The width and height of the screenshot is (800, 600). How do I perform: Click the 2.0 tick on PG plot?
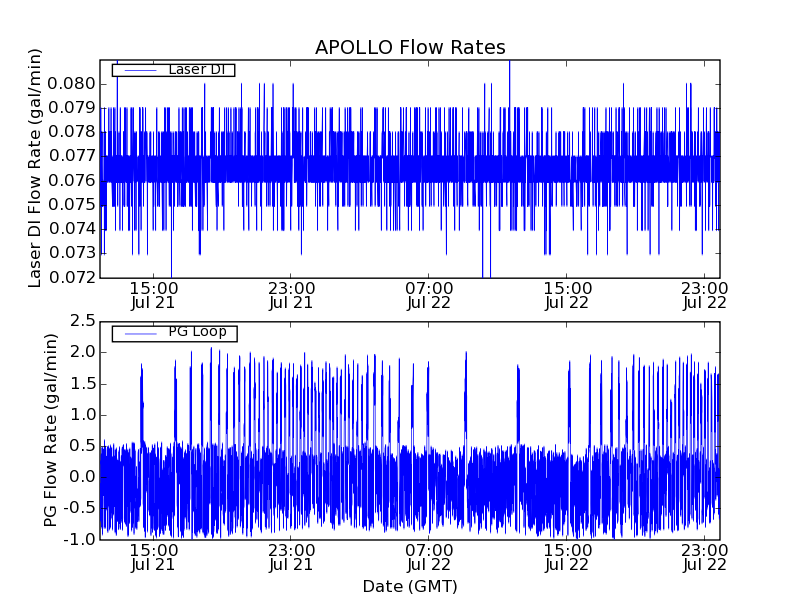(83, 352)
